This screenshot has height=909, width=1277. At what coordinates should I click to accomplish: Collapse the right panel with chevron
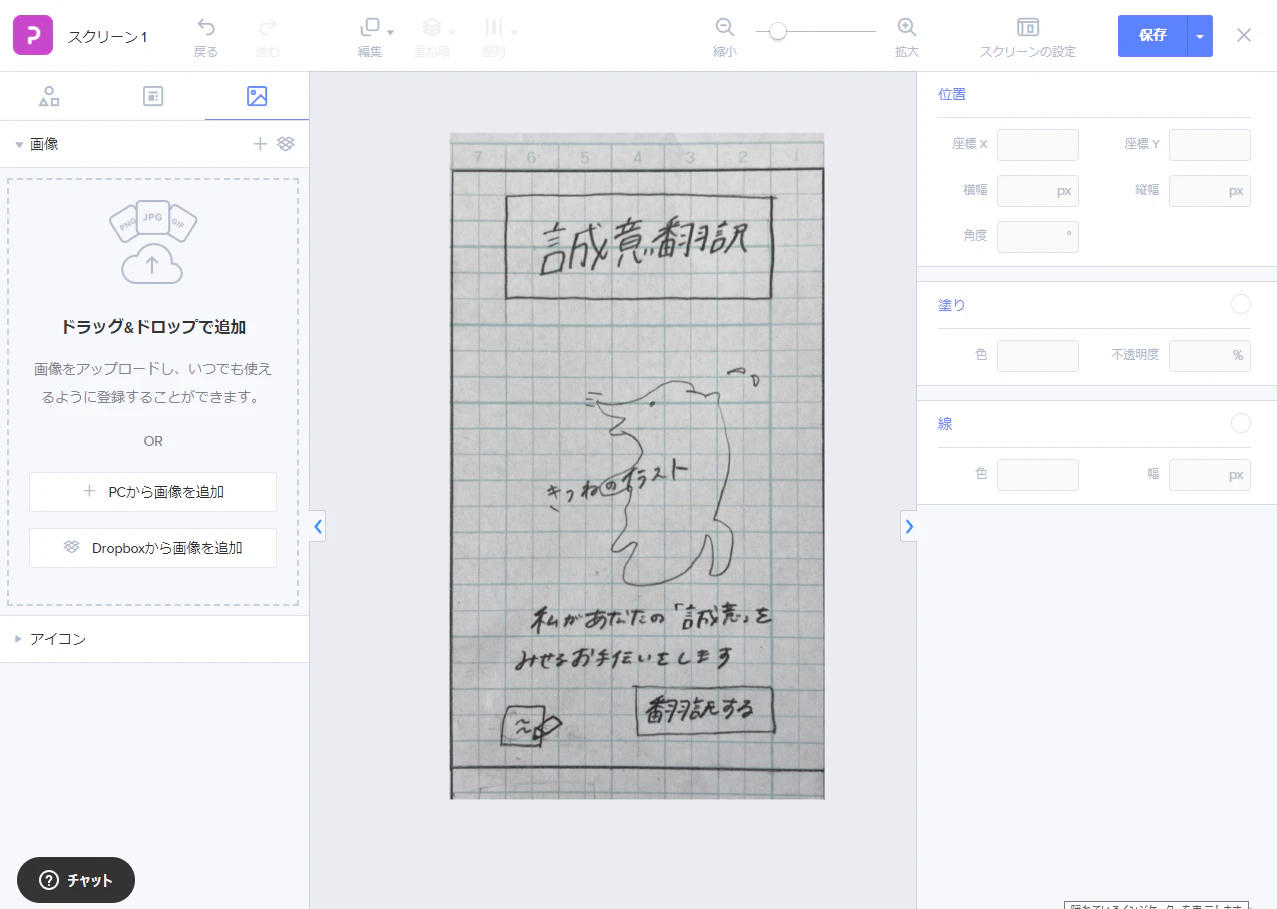(908, 526)
